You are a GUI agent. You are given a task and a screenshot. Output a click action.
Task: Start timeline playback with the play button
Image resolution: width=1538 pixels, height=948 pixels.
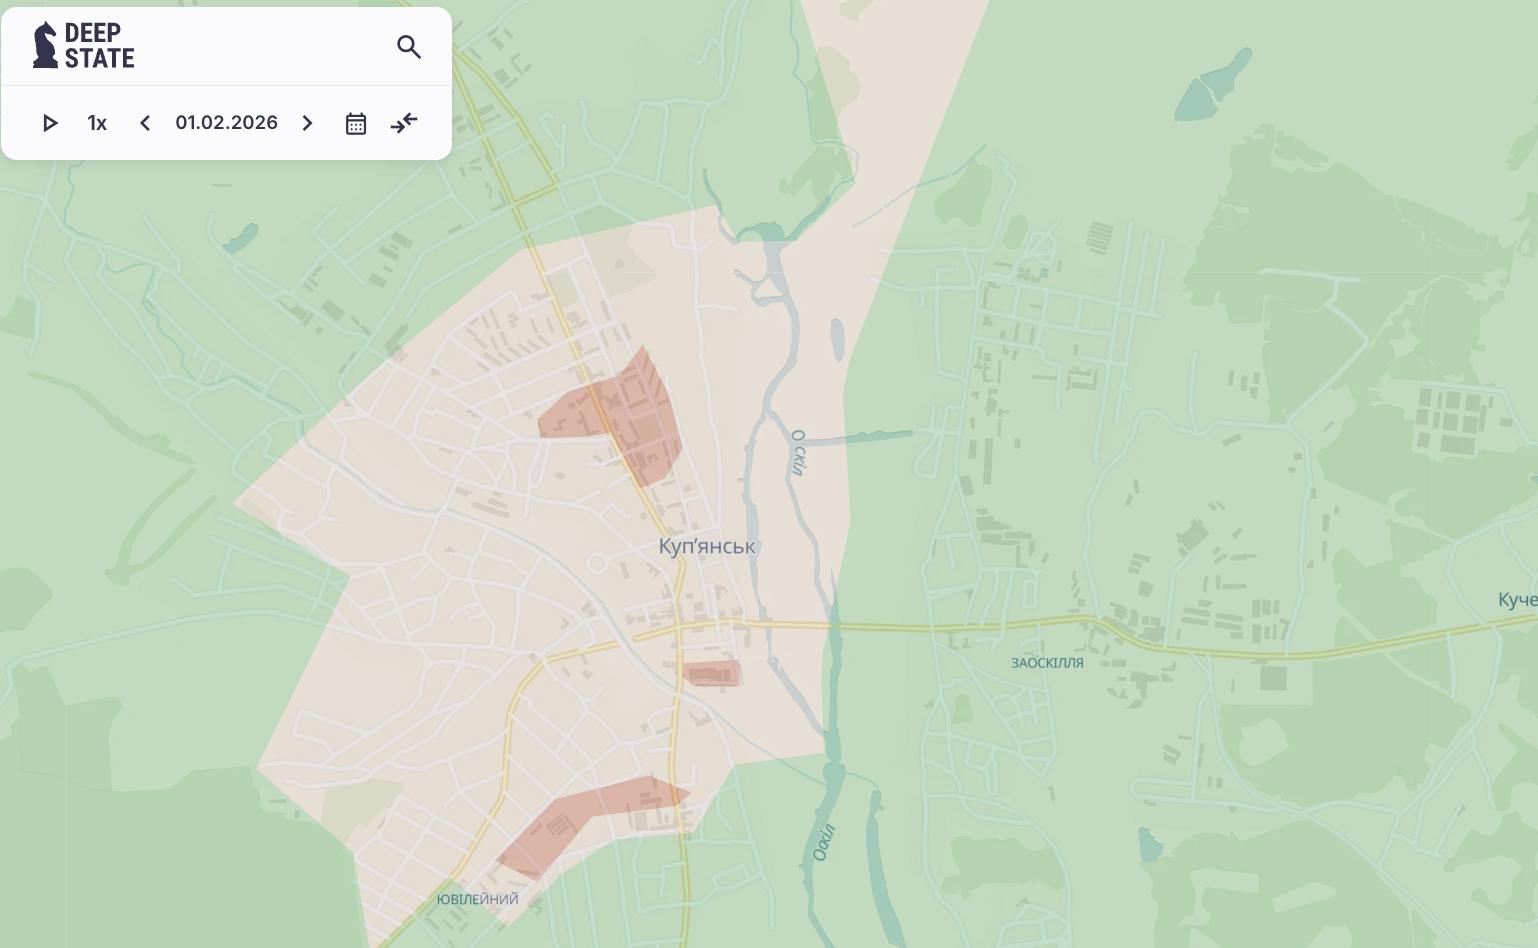point(49,123)
